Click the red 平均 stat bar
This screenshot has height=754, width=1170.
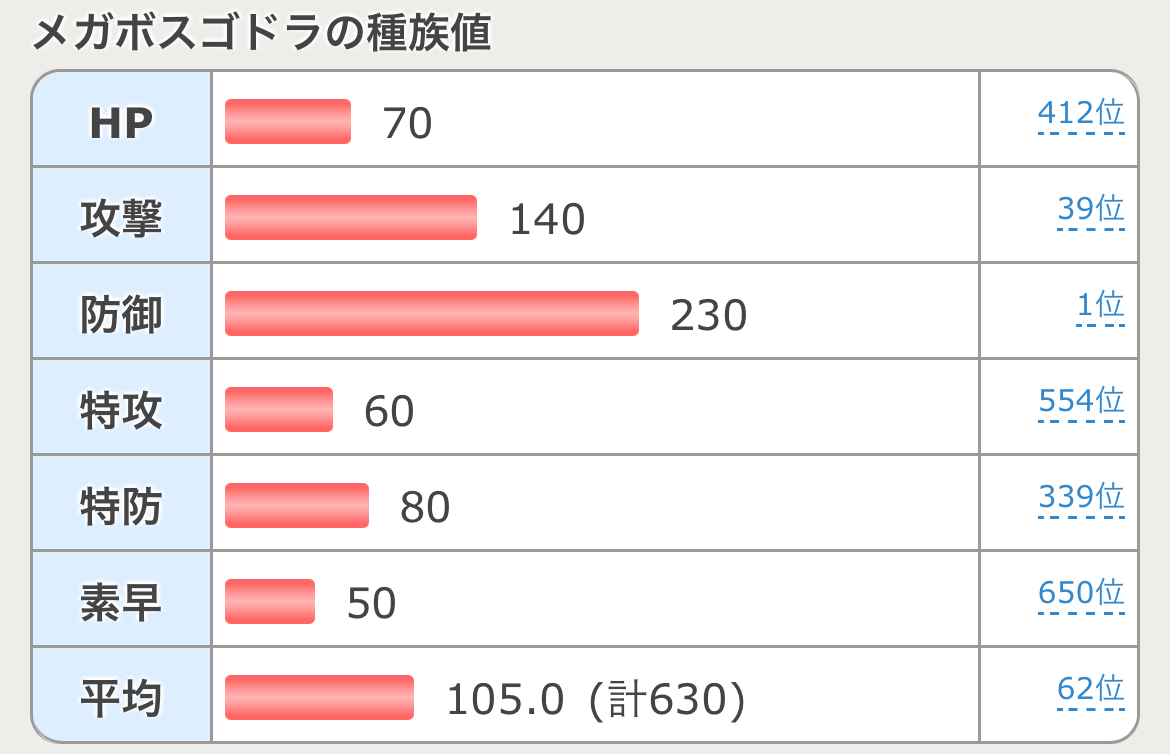point(319,698)
